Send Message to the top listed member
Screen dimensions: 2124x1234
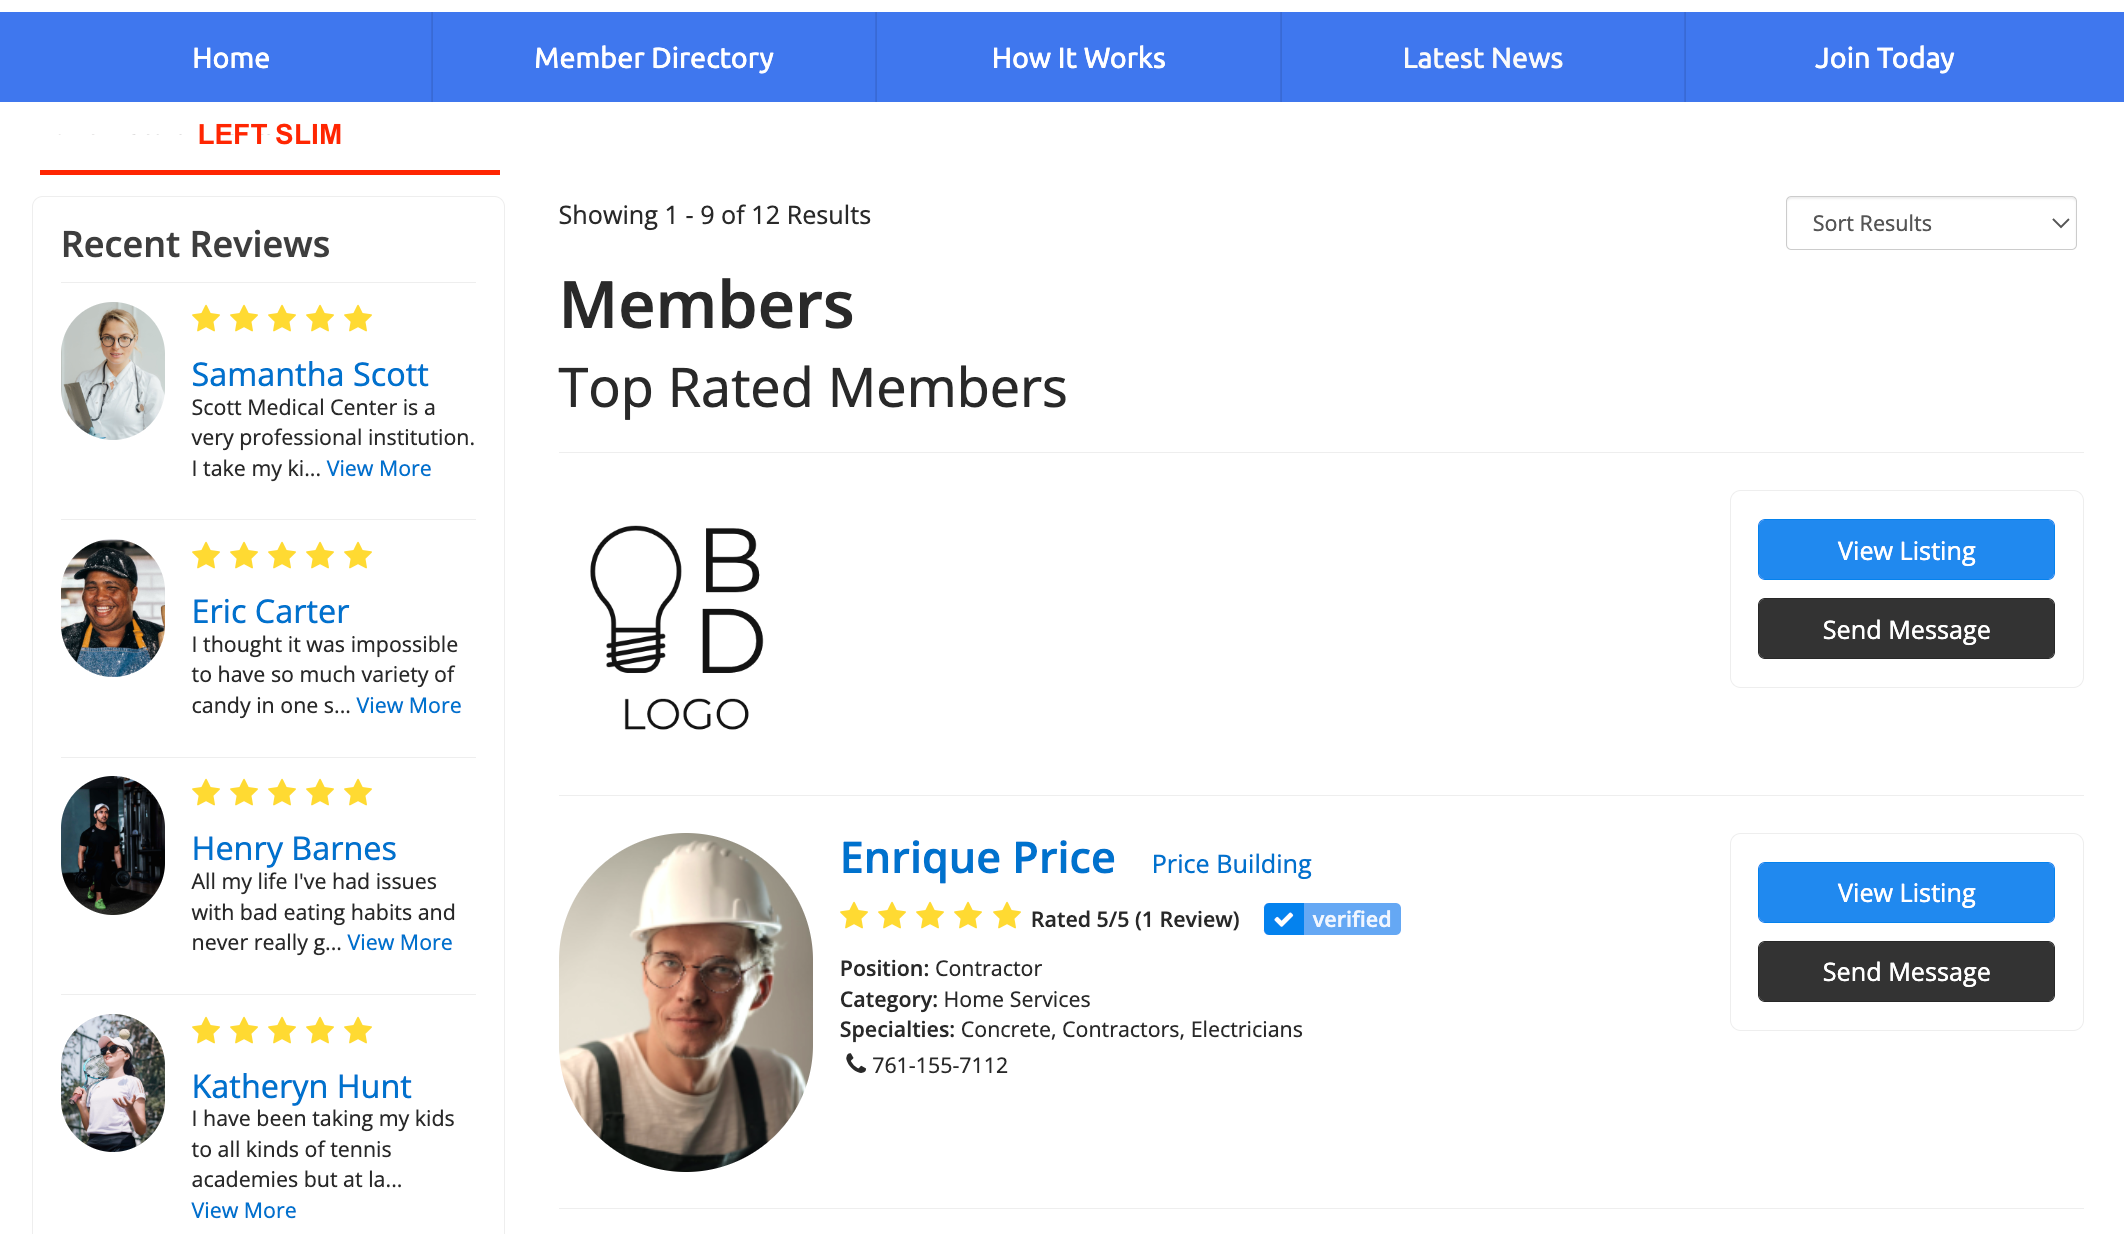point(1905,628)
